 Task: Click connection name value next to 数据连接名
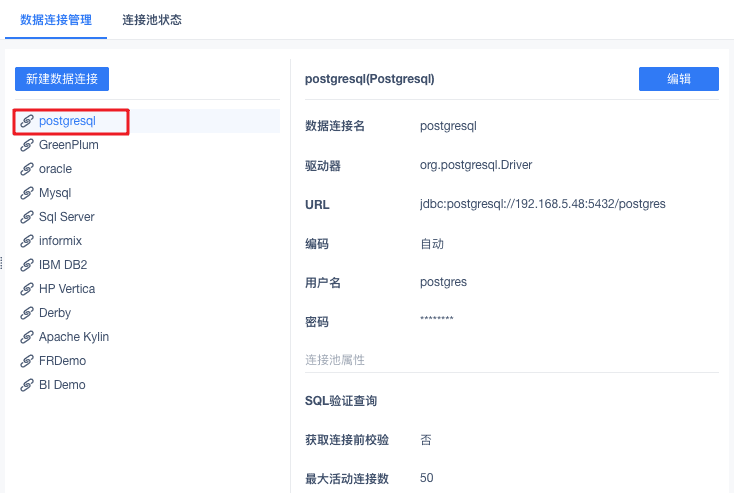[448, 126]
